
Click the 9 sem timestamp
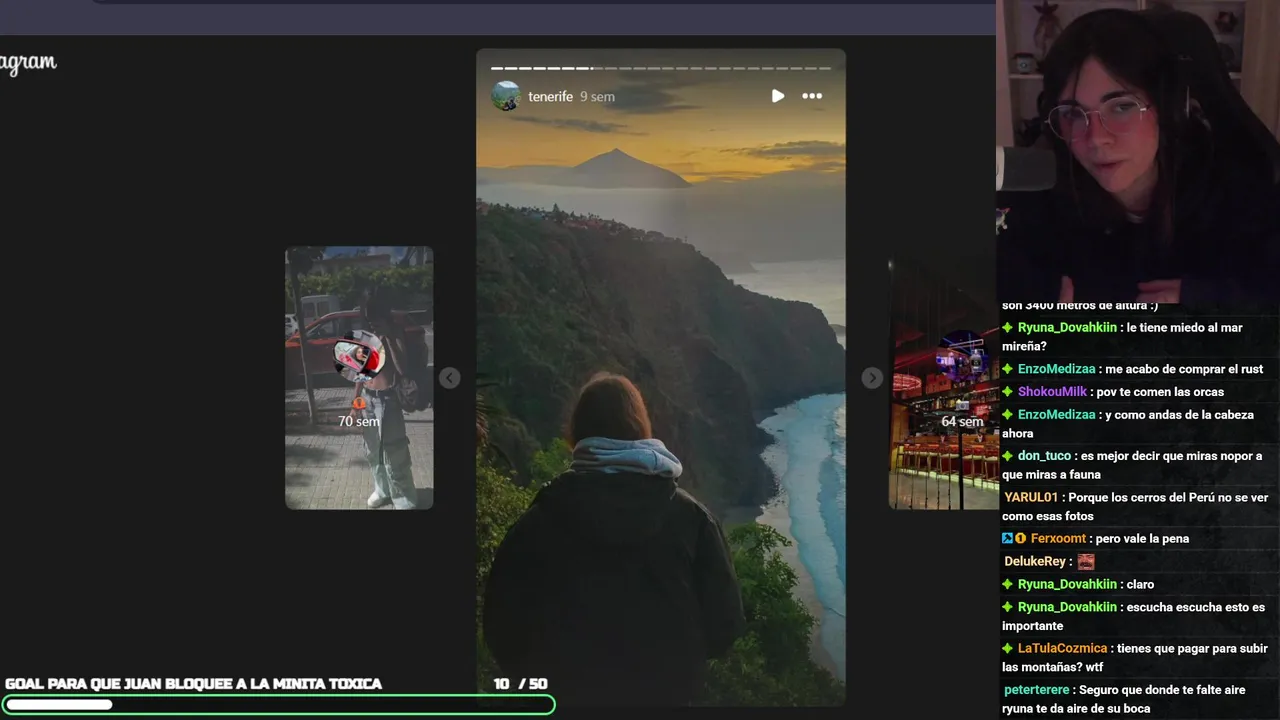[x=597, y=97]
